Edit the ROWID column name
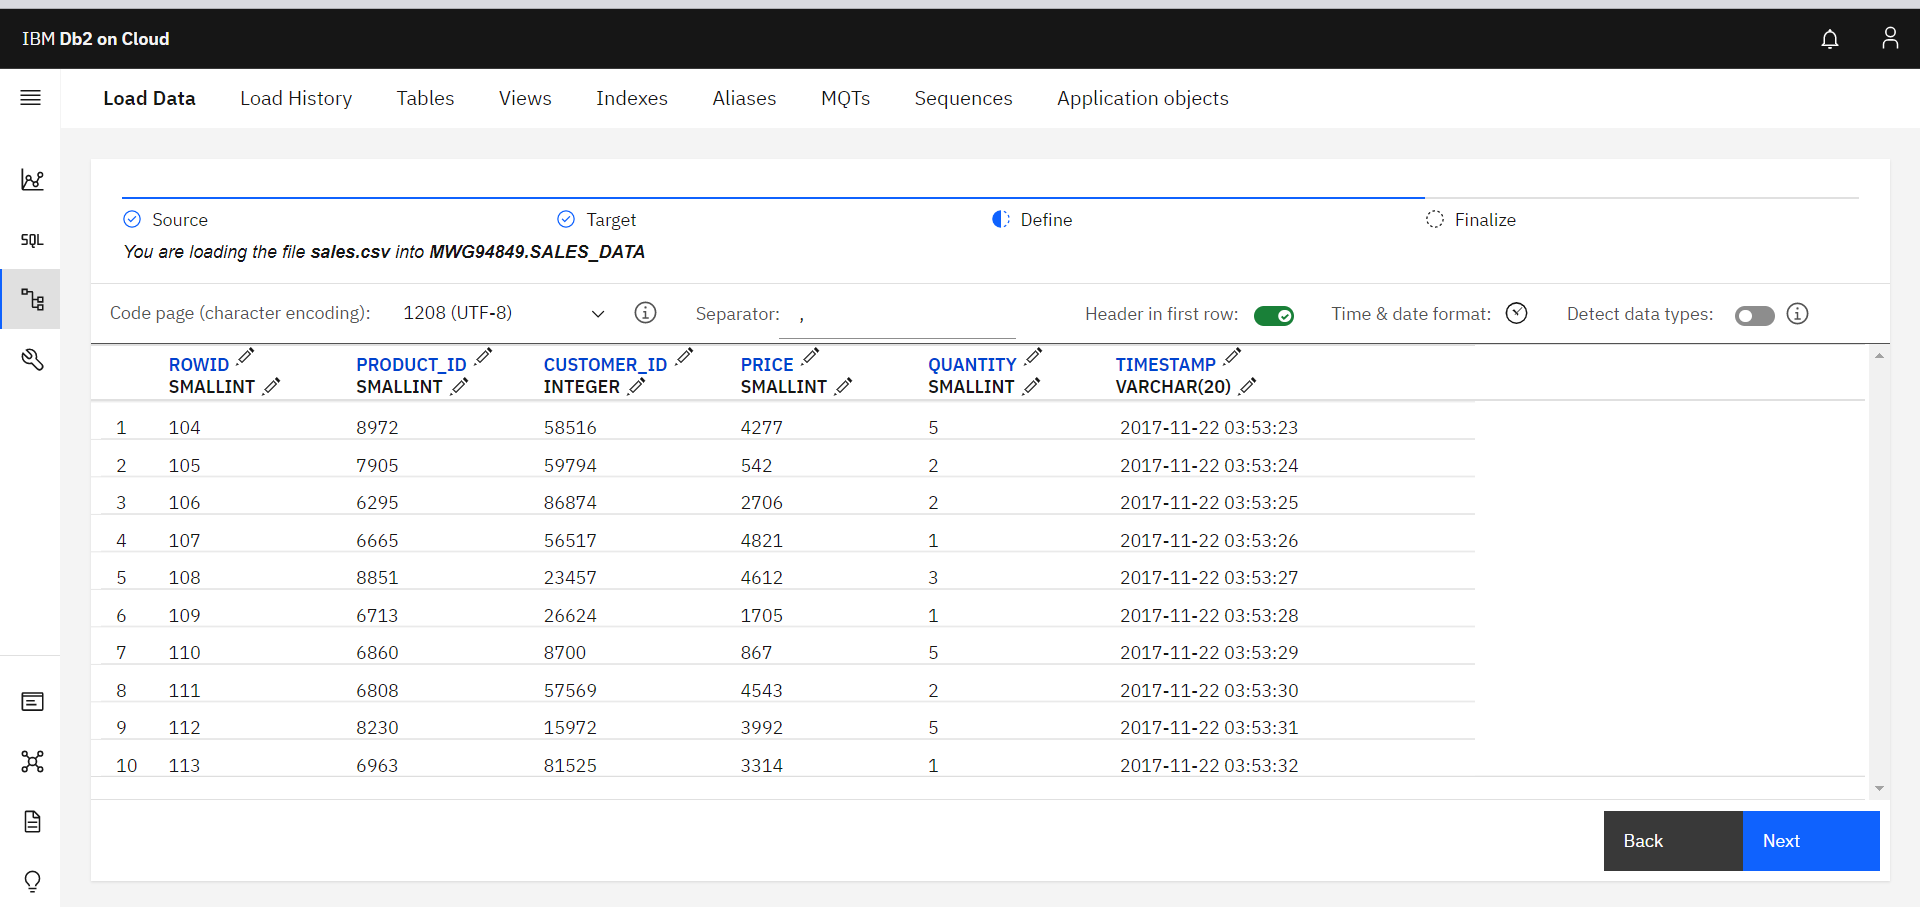The width and height of the screenshot is (1920, 907). [x=246, y=356]
